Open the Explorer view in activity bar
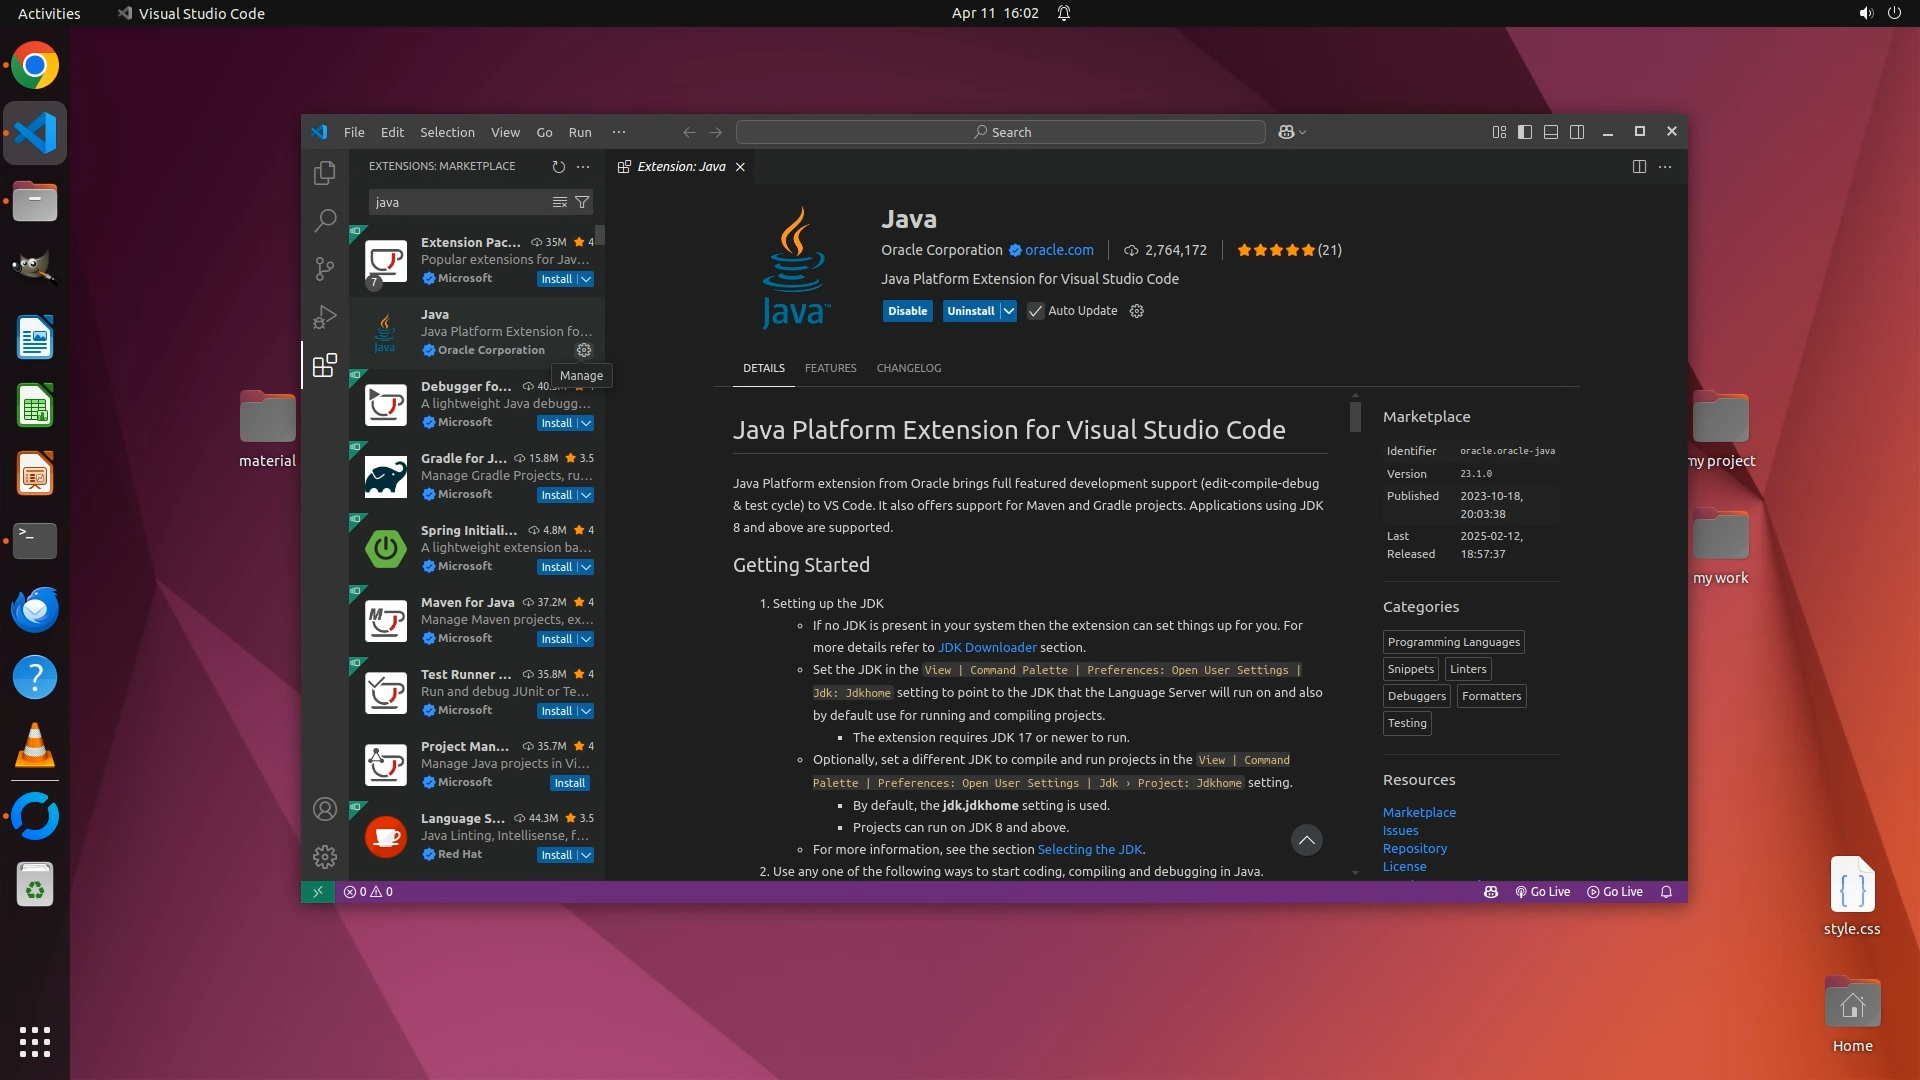Image resolution: width=1920 pixels, height=1080 pixels. pos(324,173)
